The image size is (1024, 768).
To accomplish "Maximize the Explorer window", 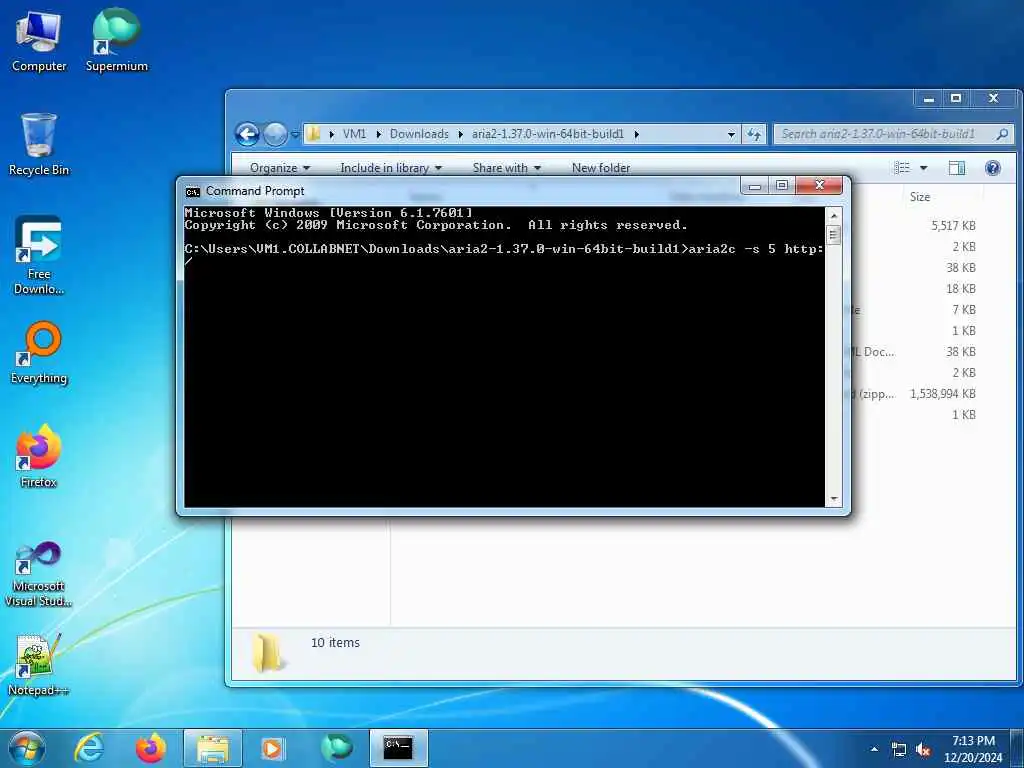I will 956,99.
